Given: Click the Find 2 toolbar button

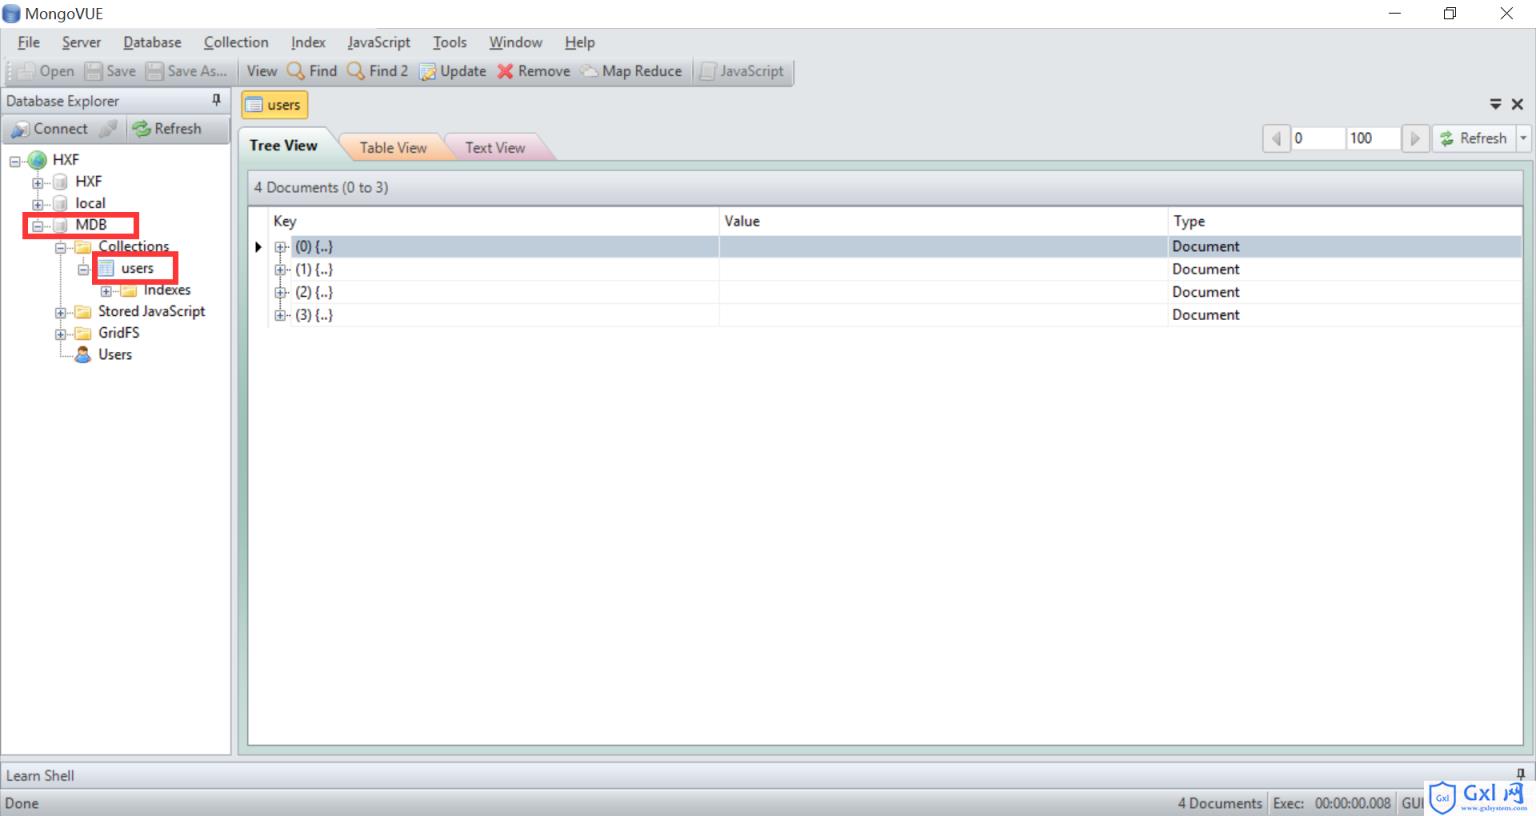Looking at the screenshot, I should (377, 71).
